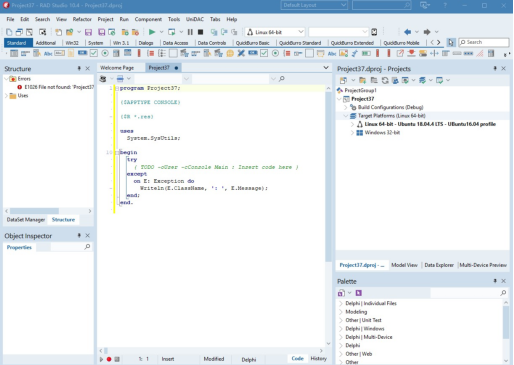Click refresh icon in Projects toolbar
The width and height of the screenshot is (514, 365).
pos(385,80)
